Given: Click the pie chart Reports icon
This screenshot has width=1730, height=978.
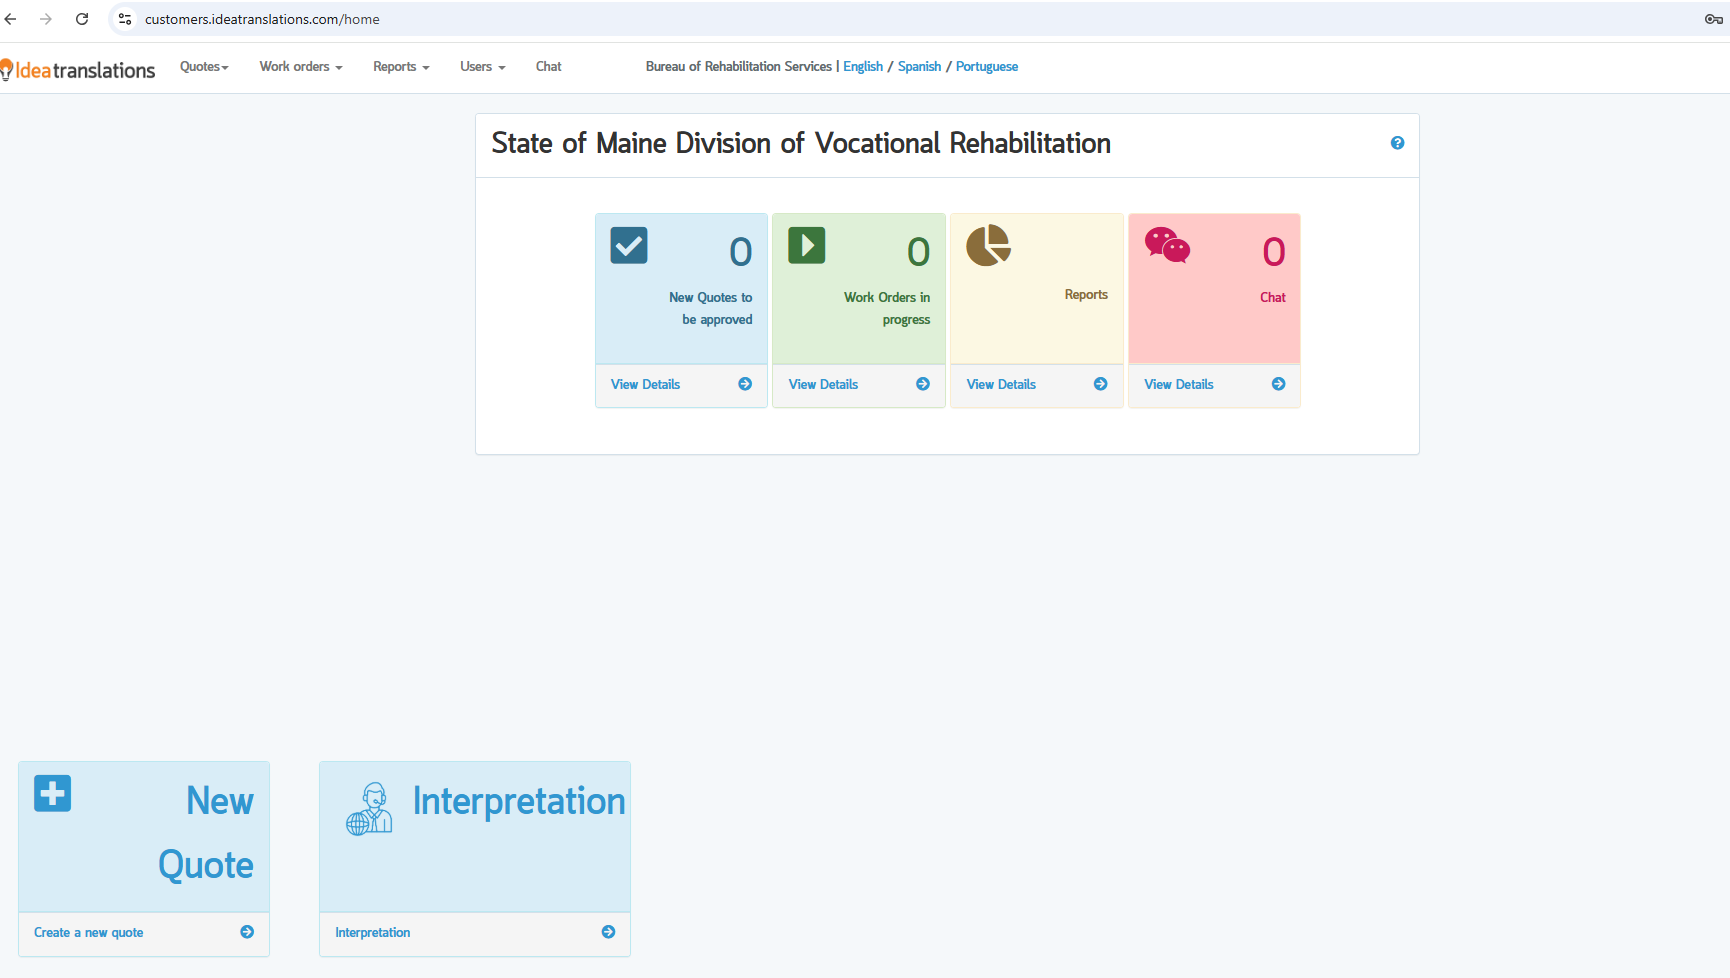Looking at the screenshot, I should (988, 245).
